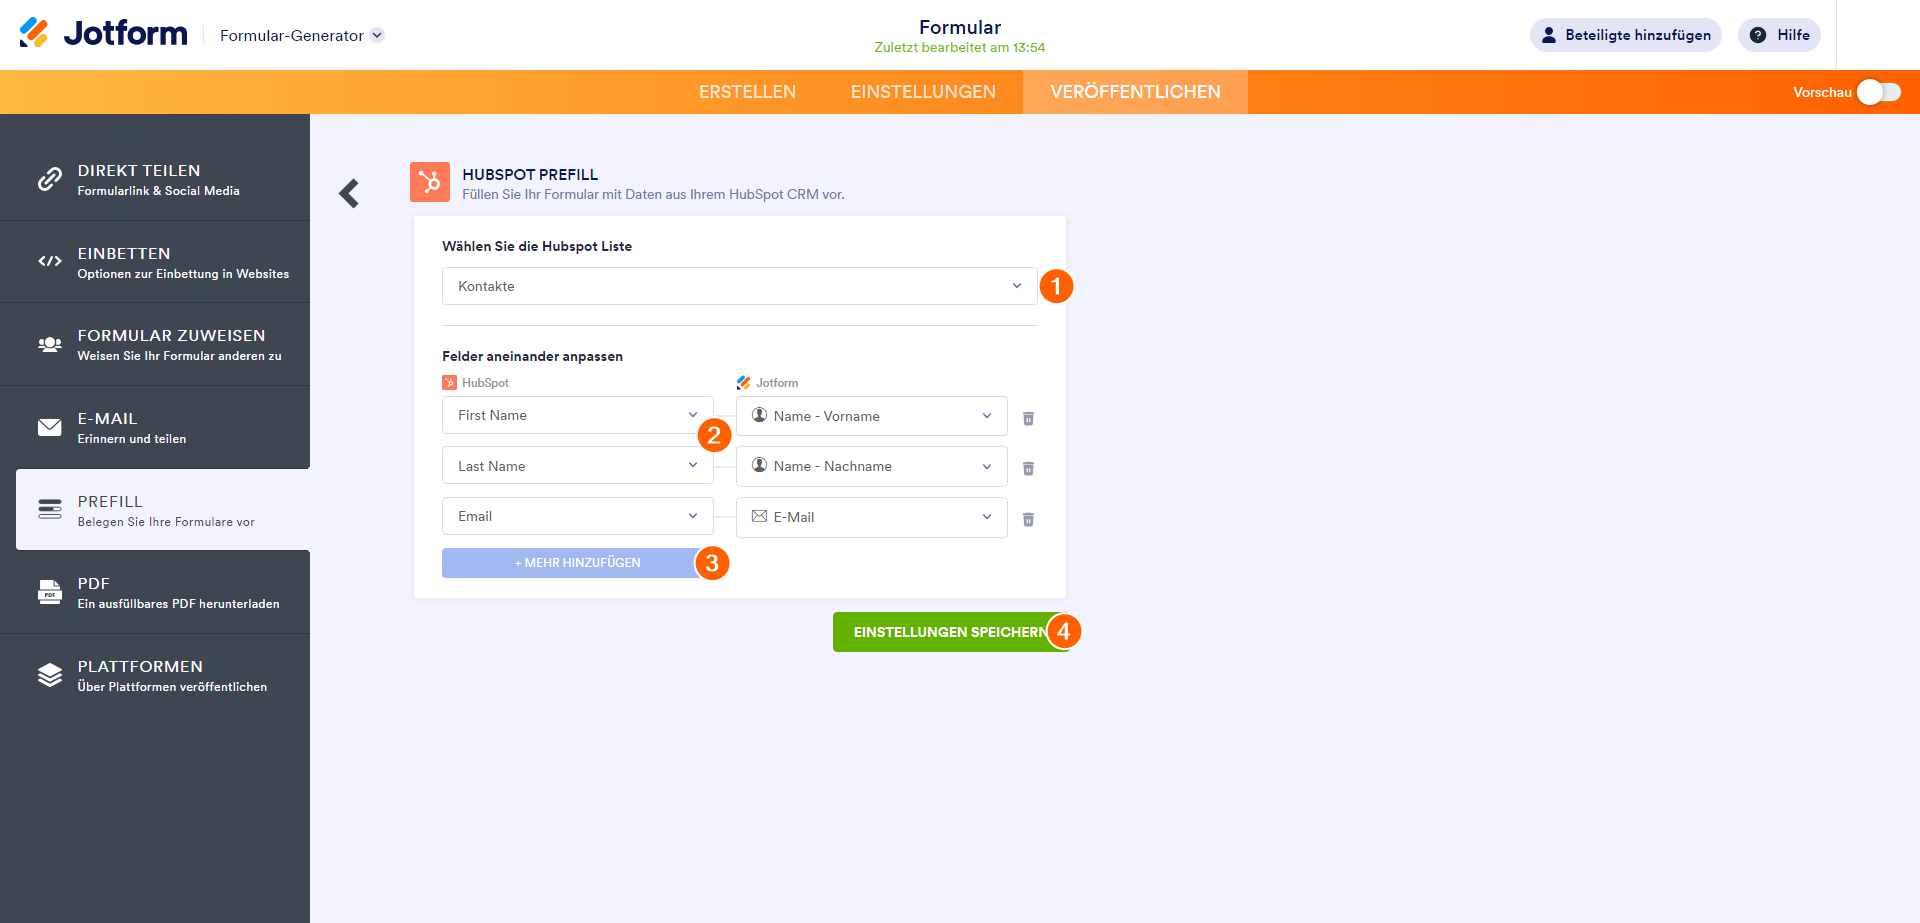Go back using the left chevron arrow

(349, 193)
